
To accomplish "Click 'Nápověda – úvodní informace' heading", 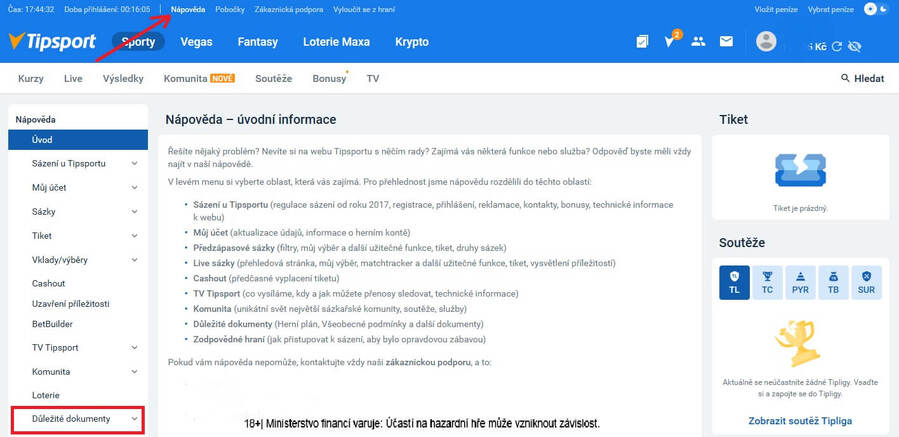I will pyautogui.click(x=251, y=119).
